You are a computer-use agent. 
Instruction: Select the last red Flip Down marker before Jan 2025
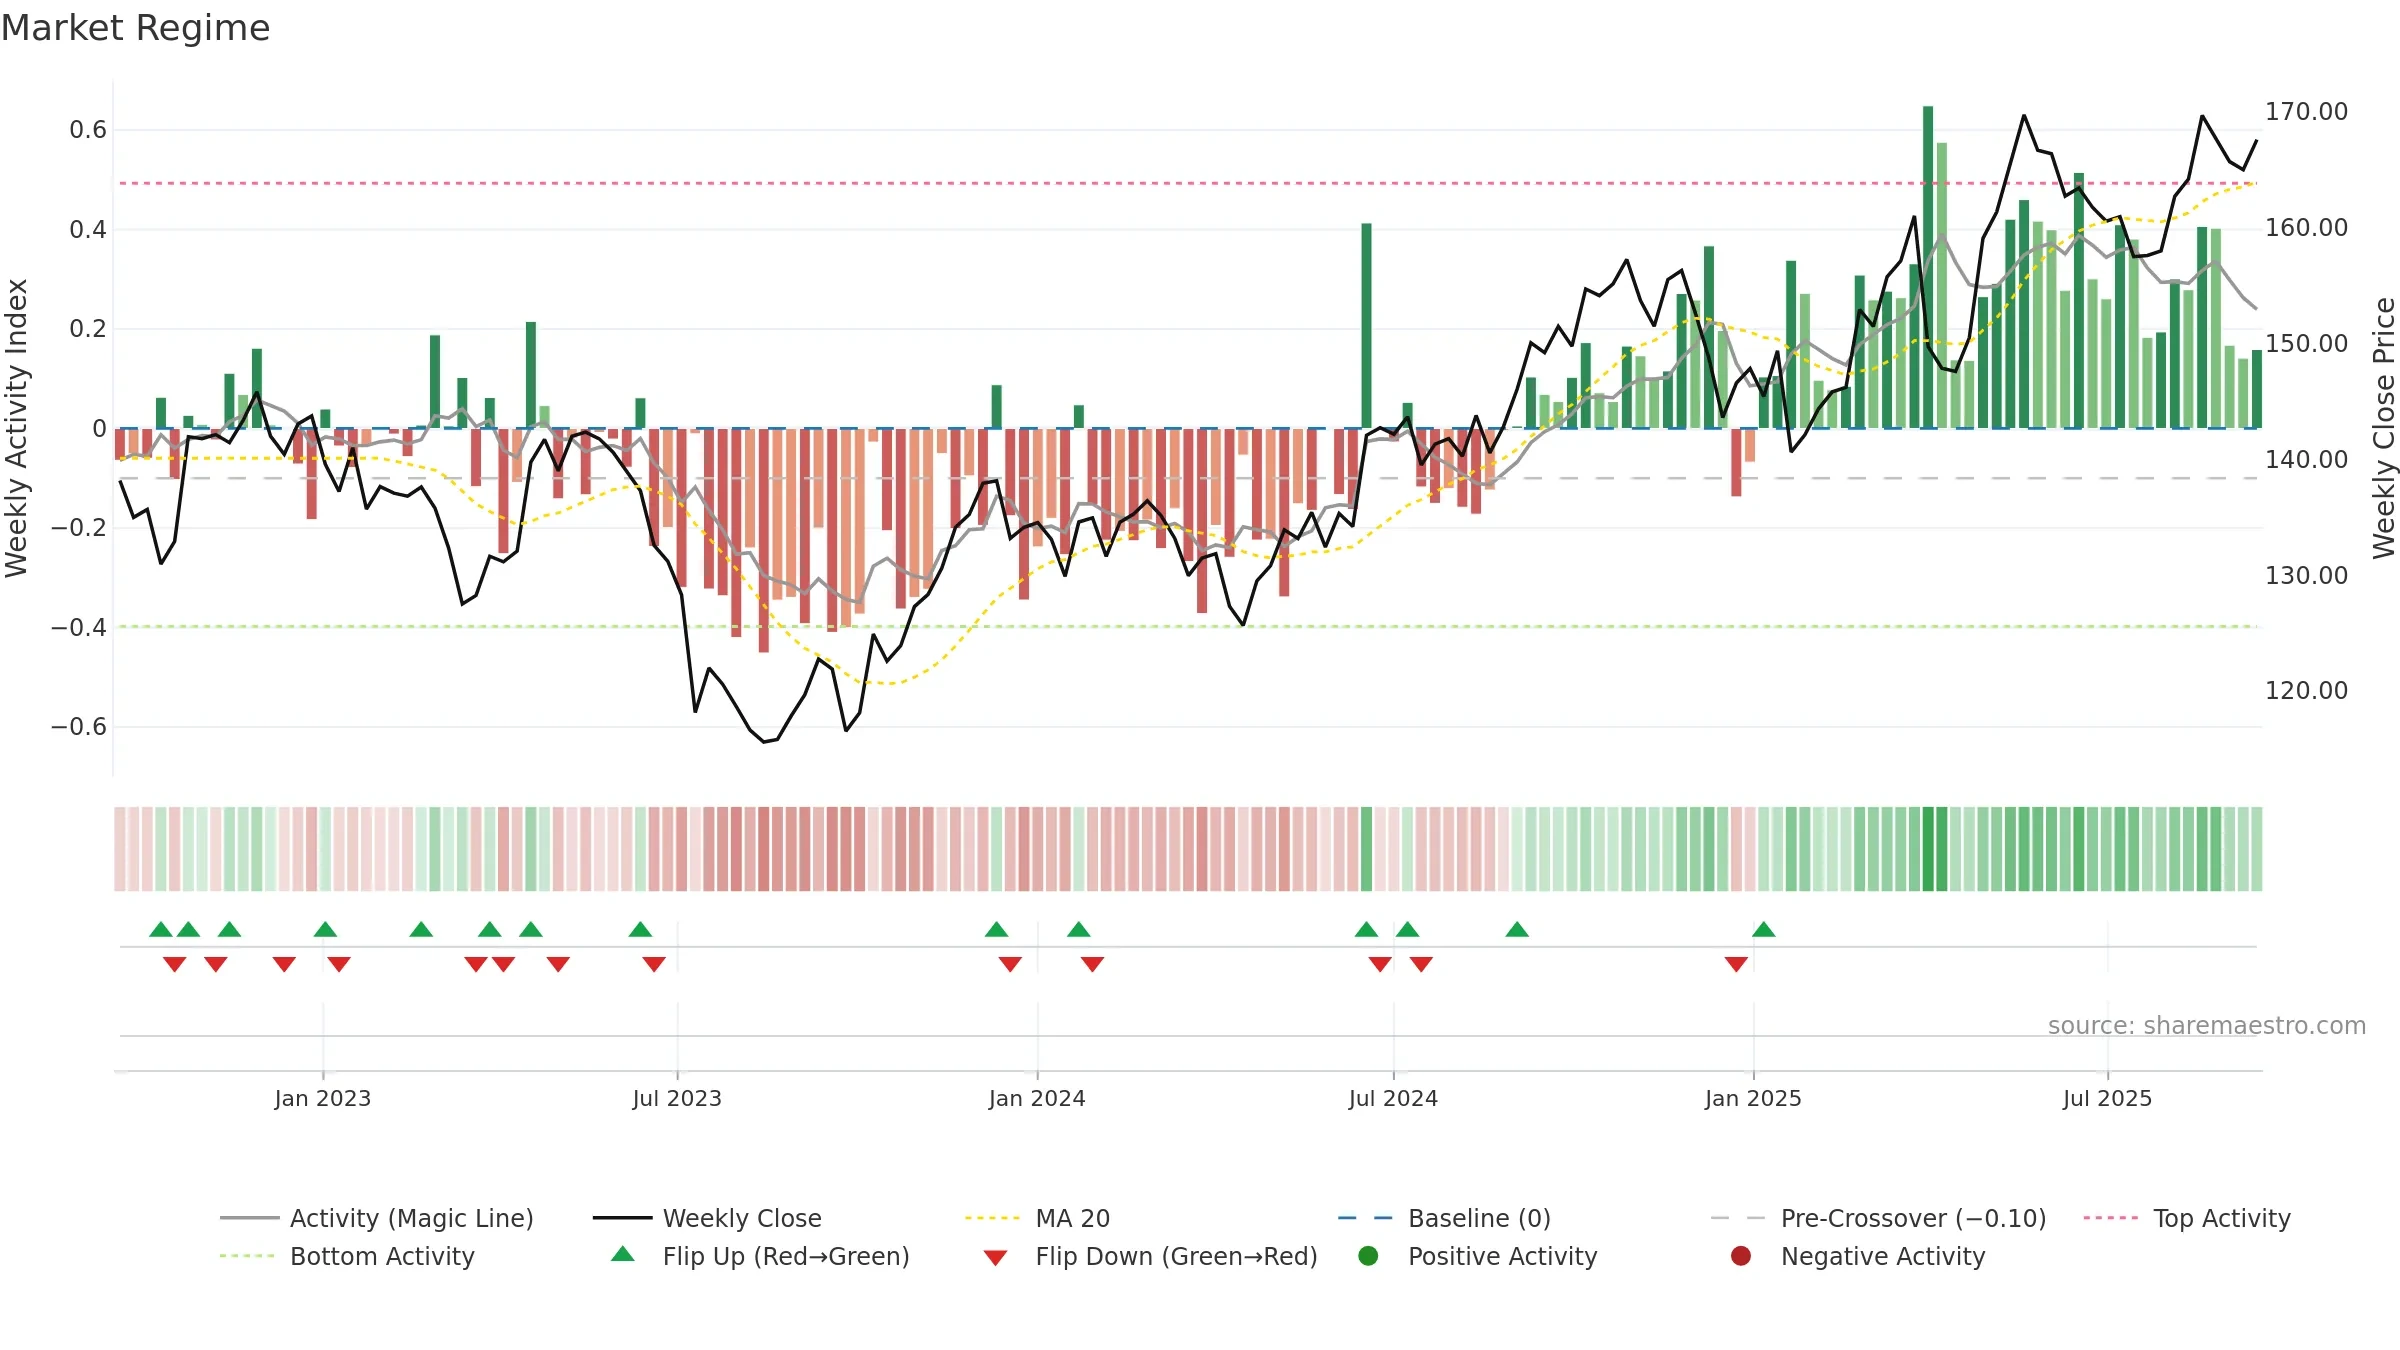(1736, 964)
